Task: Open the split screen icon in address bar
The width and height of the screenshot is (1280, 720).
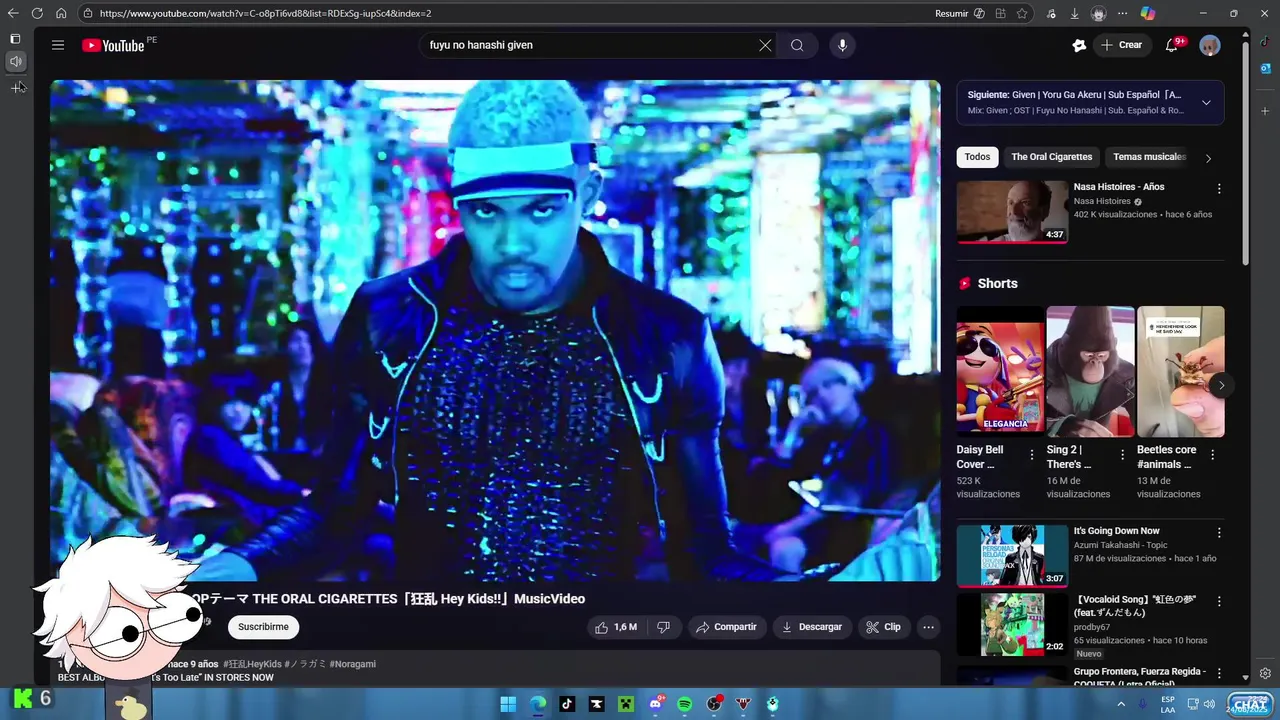Action: click(x=1000, y=14)
